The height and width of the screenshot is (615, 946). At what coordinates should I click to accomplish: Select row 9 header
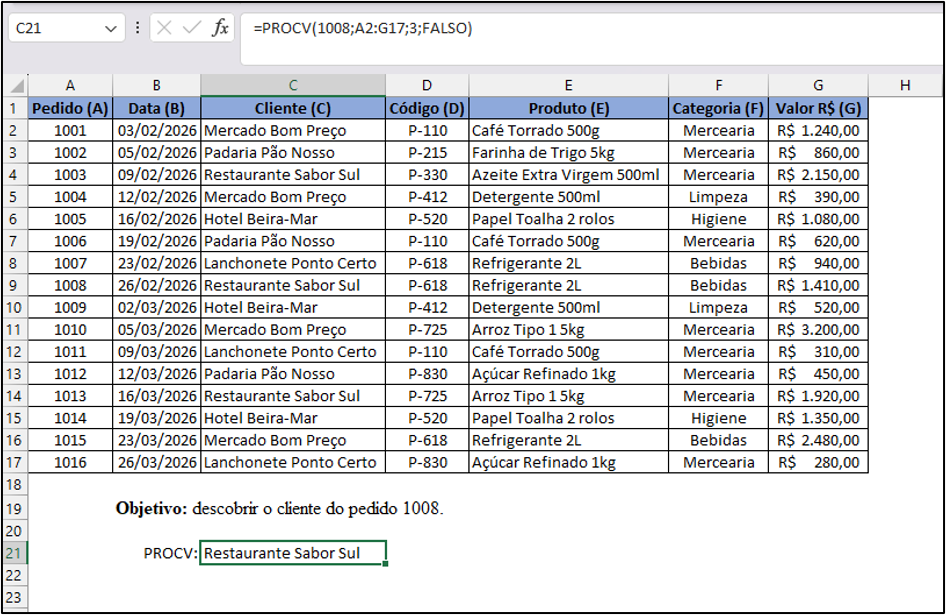tap(13, 285)
